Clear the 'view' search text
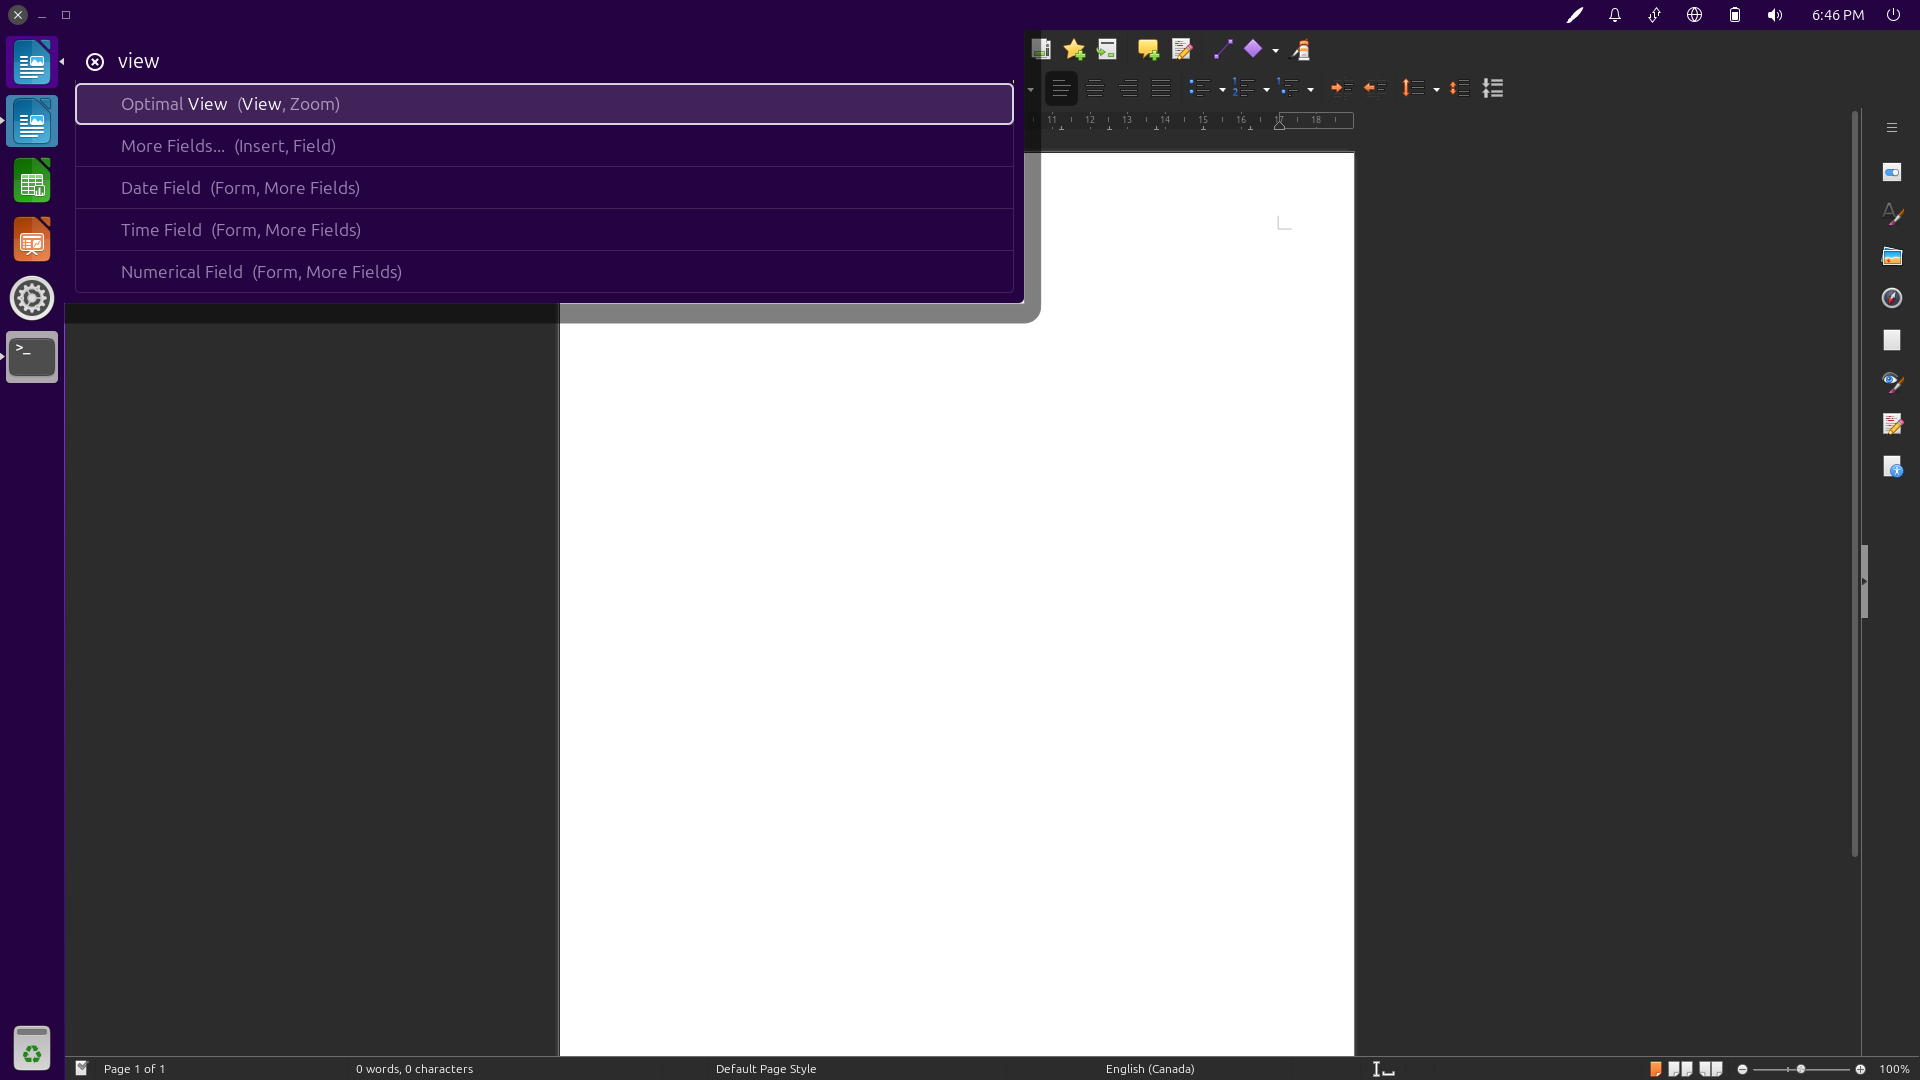 (95, 62)
